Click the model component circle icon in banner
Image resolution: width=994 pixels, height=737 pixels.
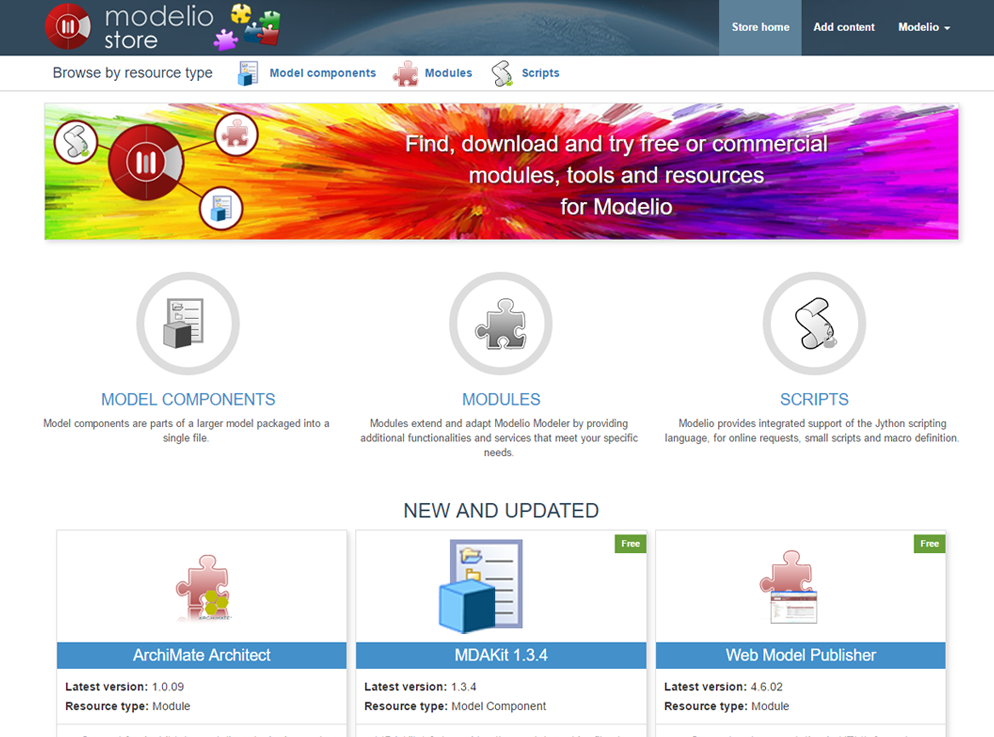[221, 208]
